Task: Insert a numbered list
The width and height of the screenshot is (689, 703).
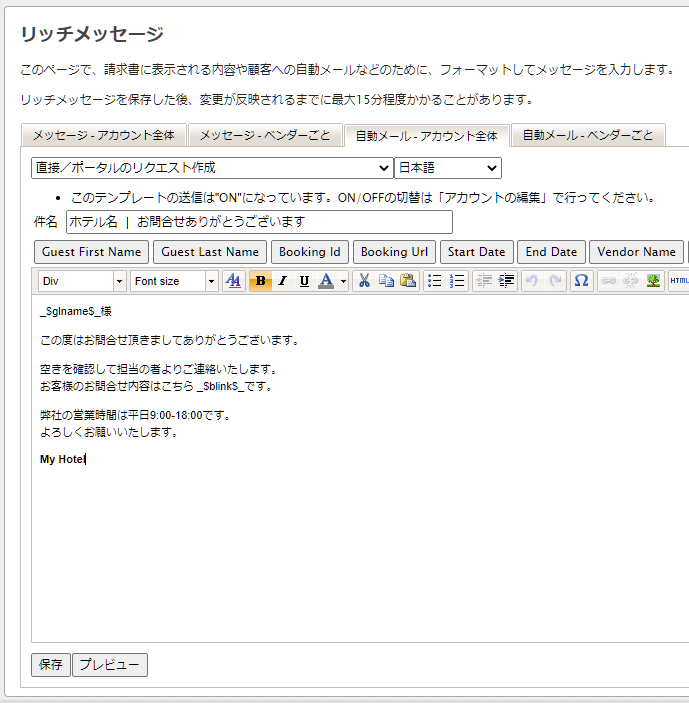Action: click(457, 281)
